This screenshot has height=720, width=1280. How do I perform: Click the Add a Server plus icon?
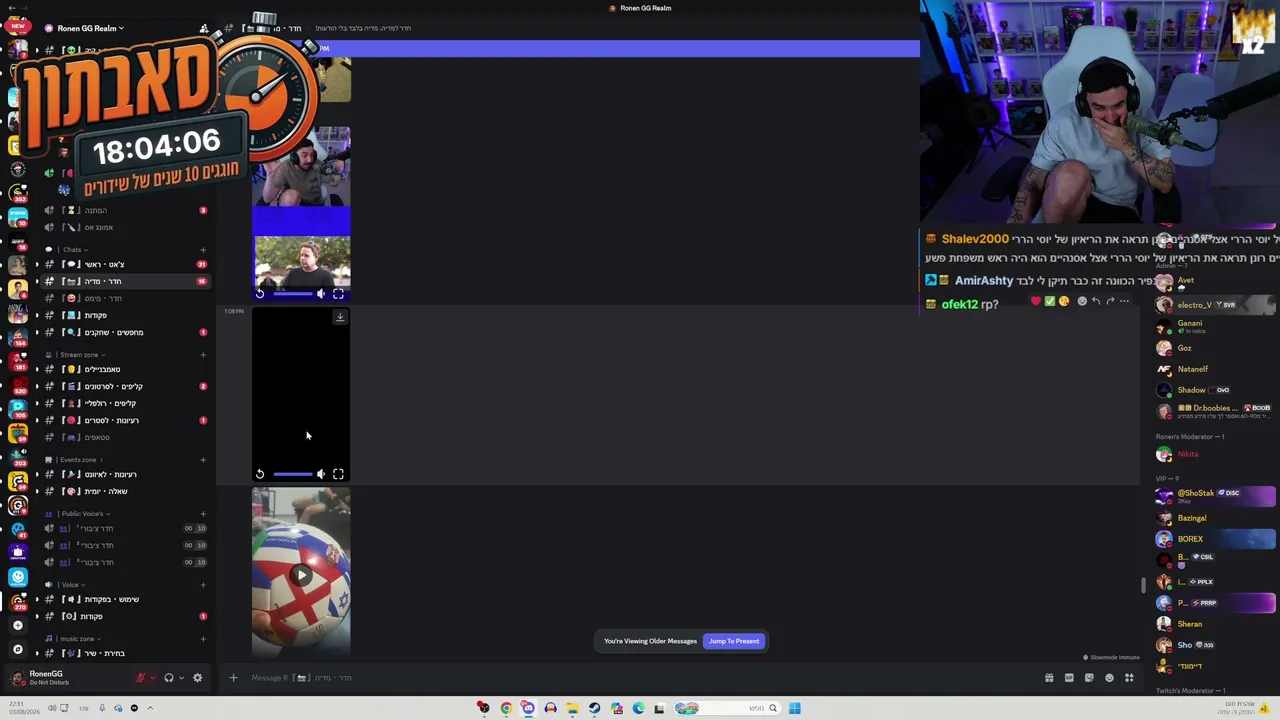17,625
